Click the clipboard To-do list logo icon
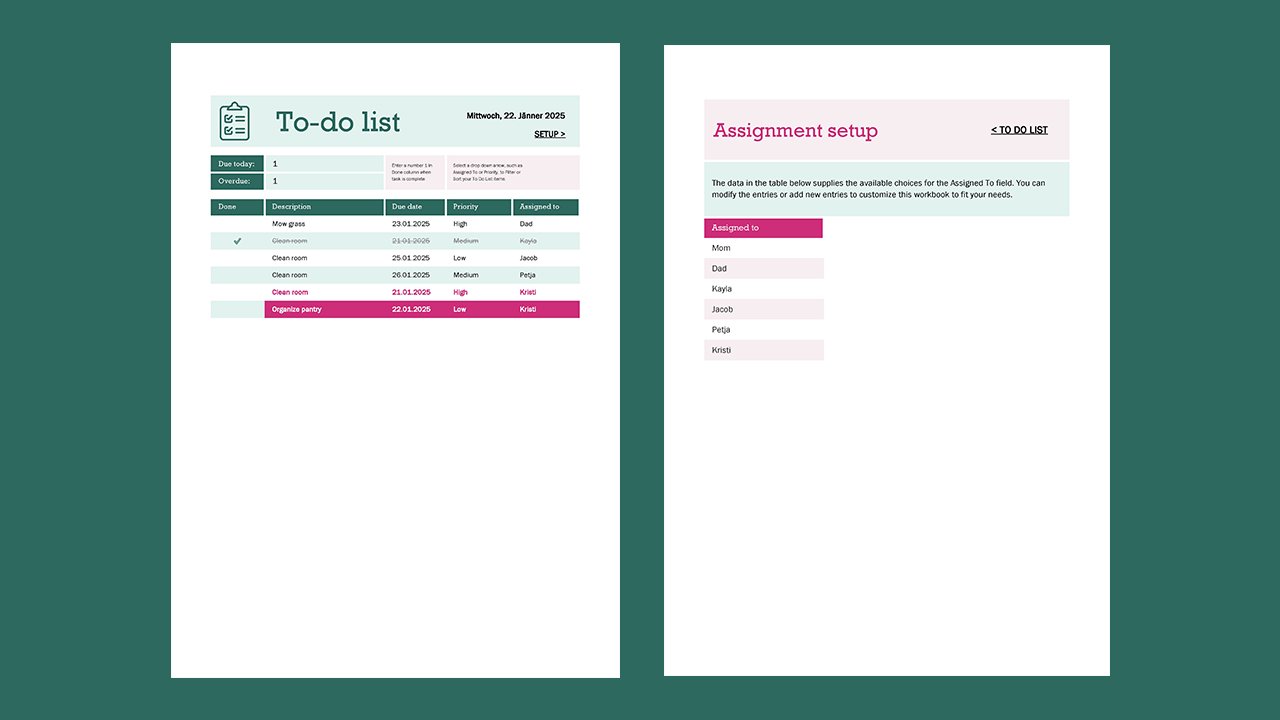 234,120
